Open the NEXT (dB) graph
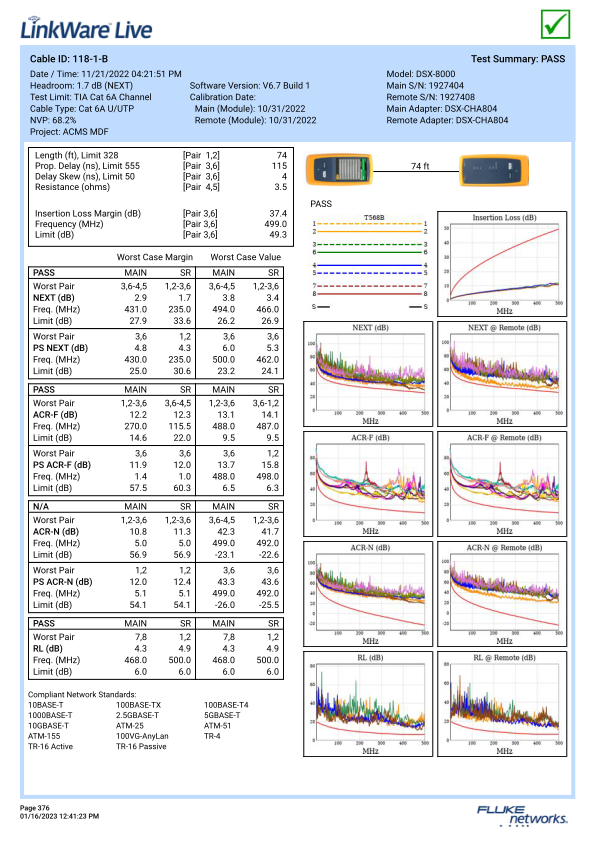The width and height of the screenshot is (595, 841). [368, 374]
